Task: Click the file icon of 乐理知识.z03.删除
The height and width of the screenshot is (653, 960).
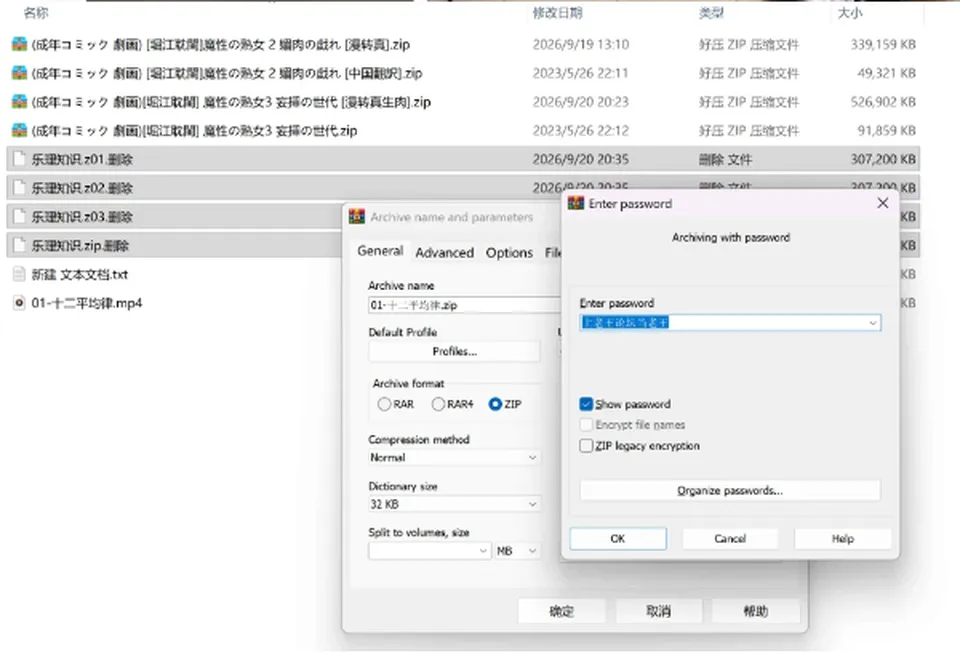Action: [x=20, y=217]
